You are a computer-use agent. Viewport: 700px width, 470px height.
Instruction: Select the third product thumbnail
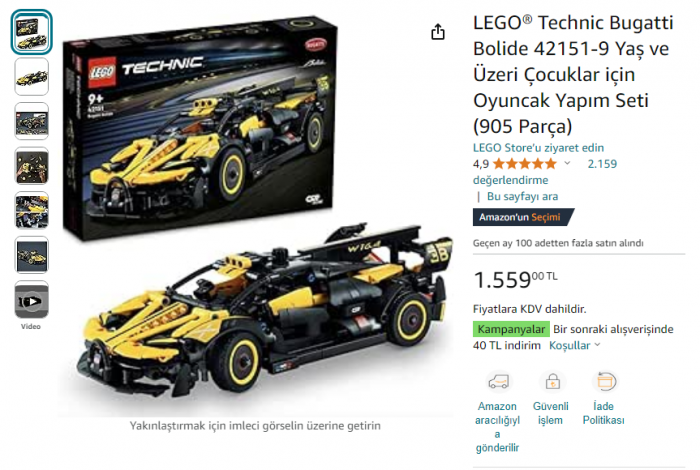click(x=31, y=121)
